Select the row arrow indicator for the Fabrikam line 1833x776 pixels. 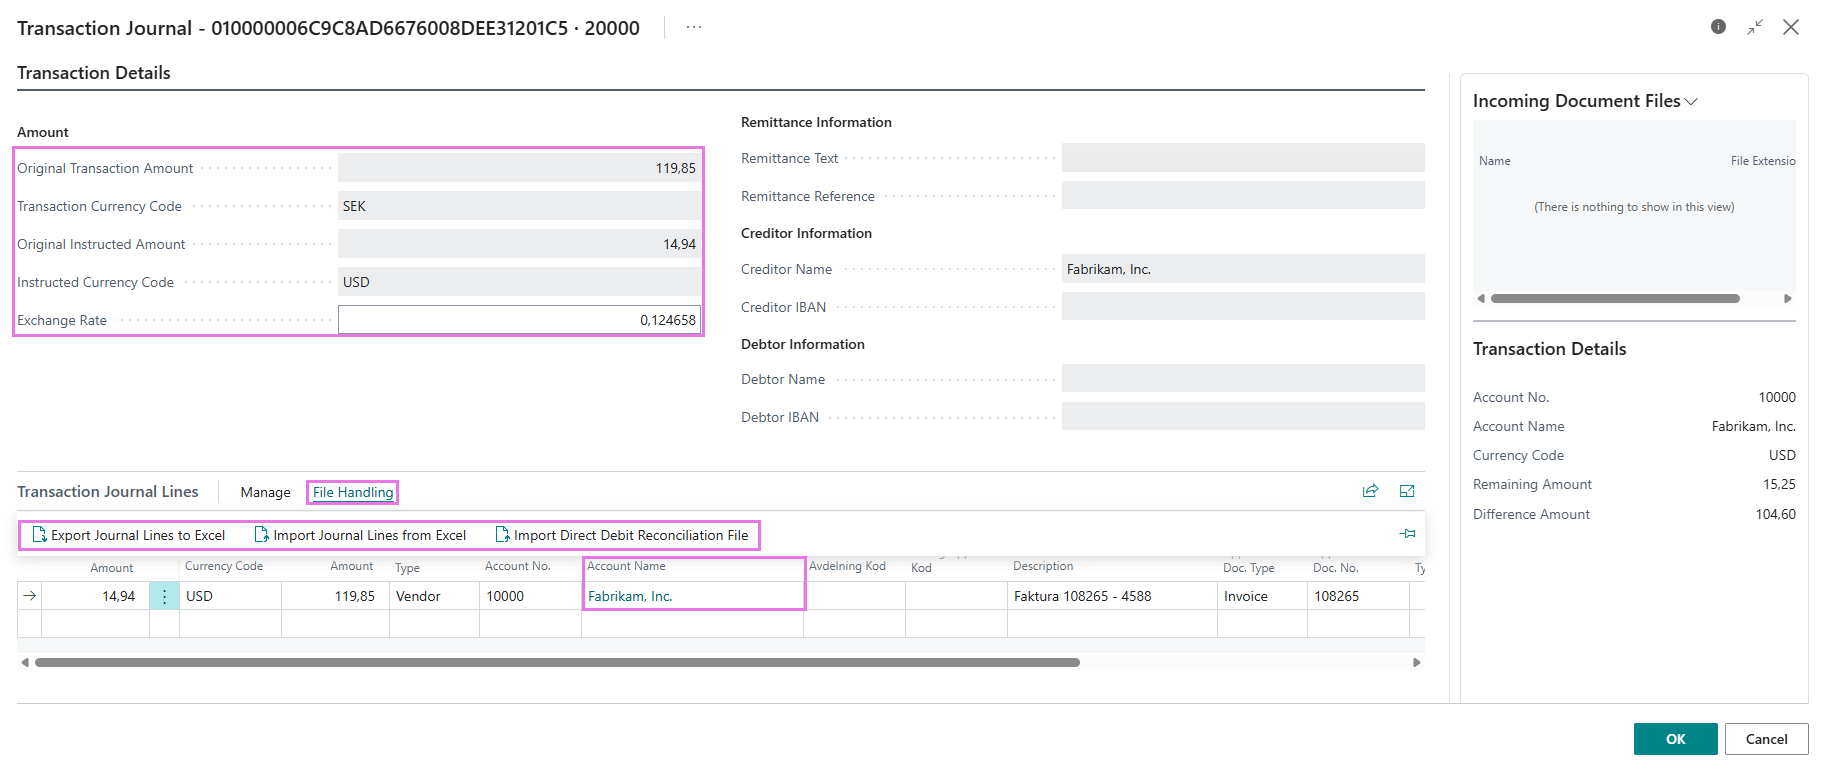(x=30, y=596)
